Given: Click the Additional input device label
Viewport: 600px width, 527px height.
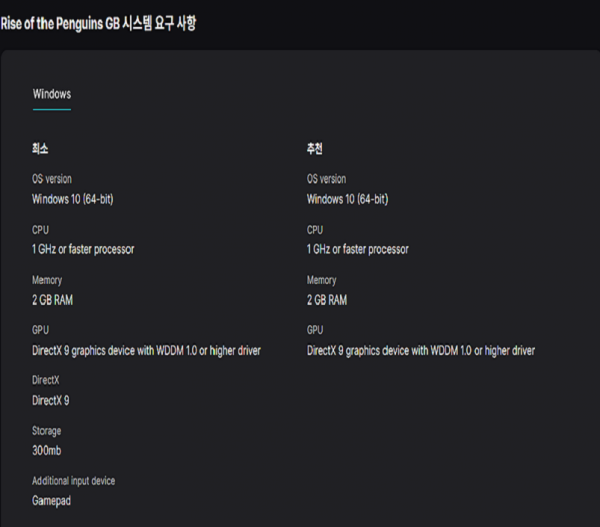Looking at the screenshot, I should pos(73,481).
